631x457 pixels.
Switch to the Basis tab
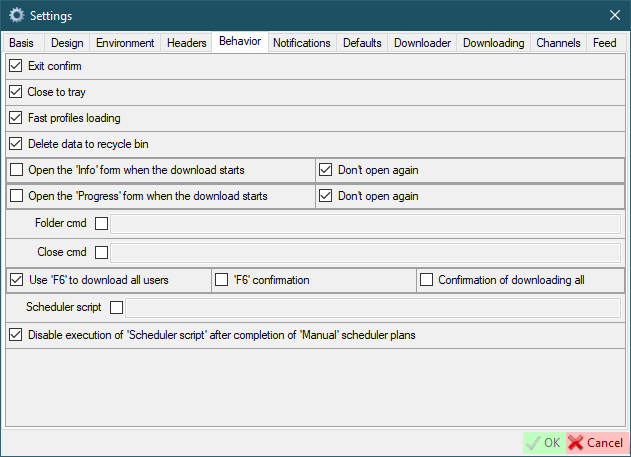coord(22,43)
